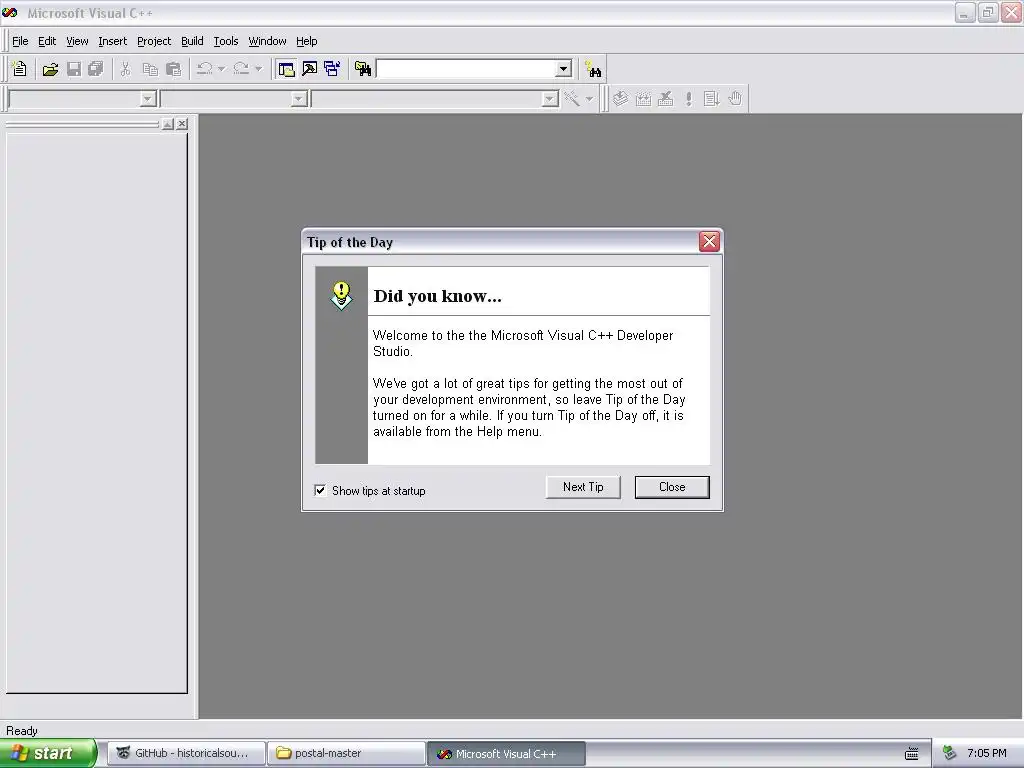Click the WizardBar actions wand icon
Screen dimensions: 1024x768
572,99
